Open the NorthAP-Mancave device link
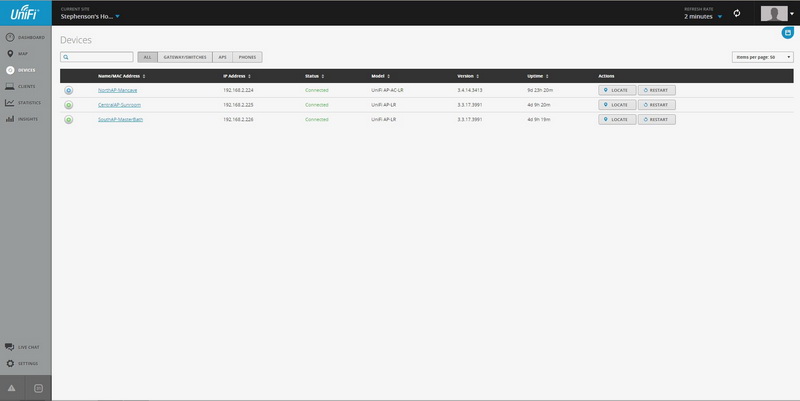Screen dimensions: 800x401 click(x=117, y=90)
